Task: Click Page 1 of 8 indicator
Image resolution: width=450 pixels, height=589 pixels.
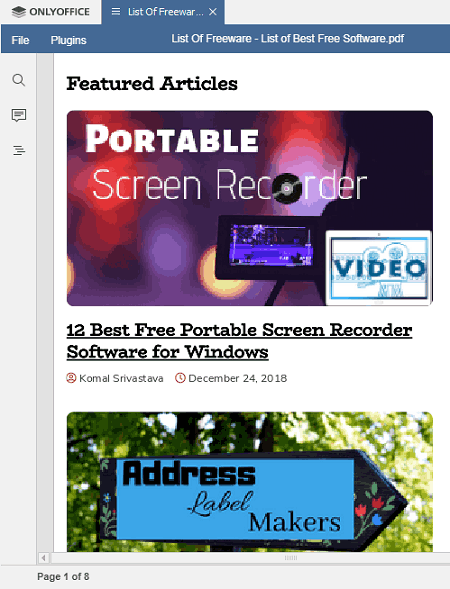Action: (x=63, y=577)
